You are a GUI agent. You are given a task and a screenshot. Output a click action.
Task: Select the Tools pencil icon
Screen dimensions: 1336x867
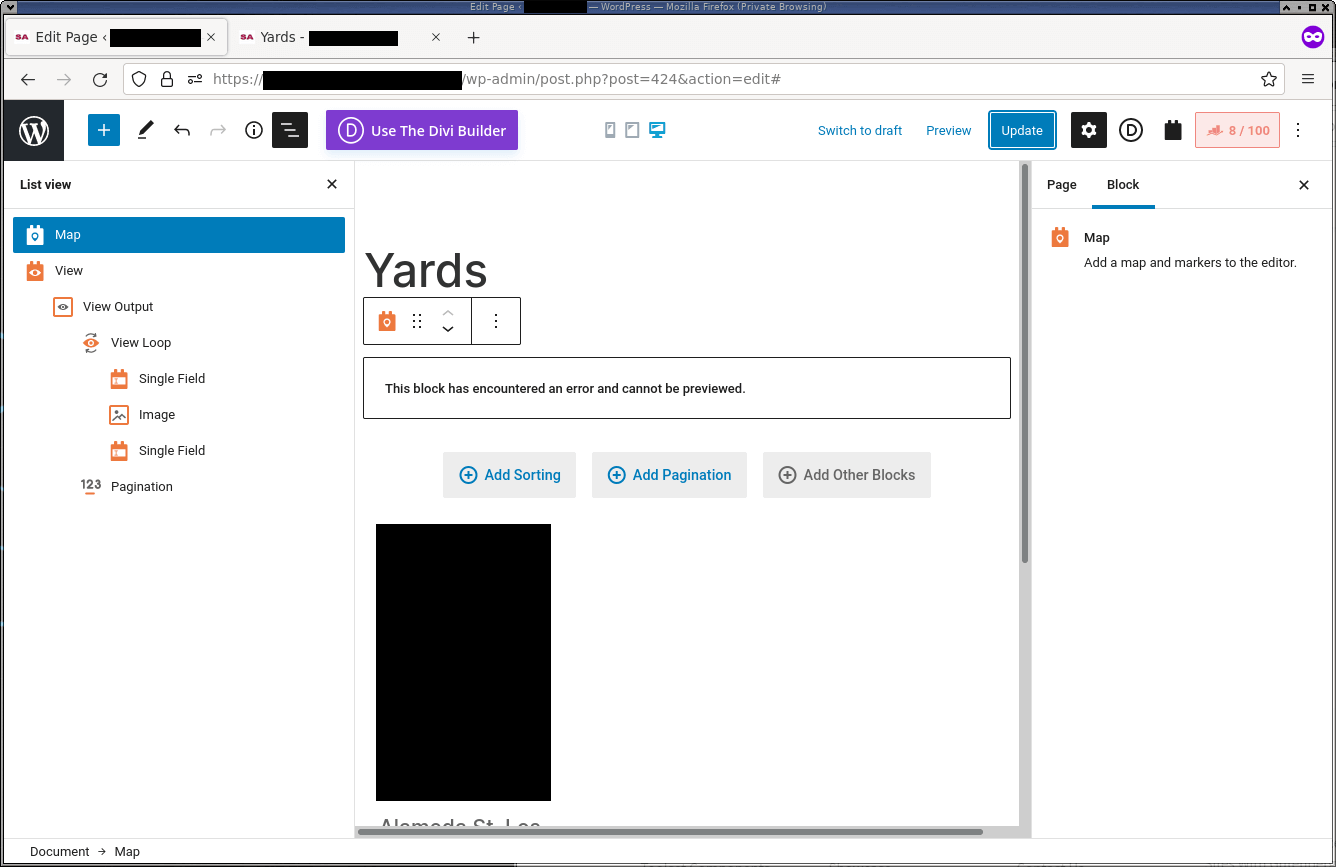tap(146, 130)
